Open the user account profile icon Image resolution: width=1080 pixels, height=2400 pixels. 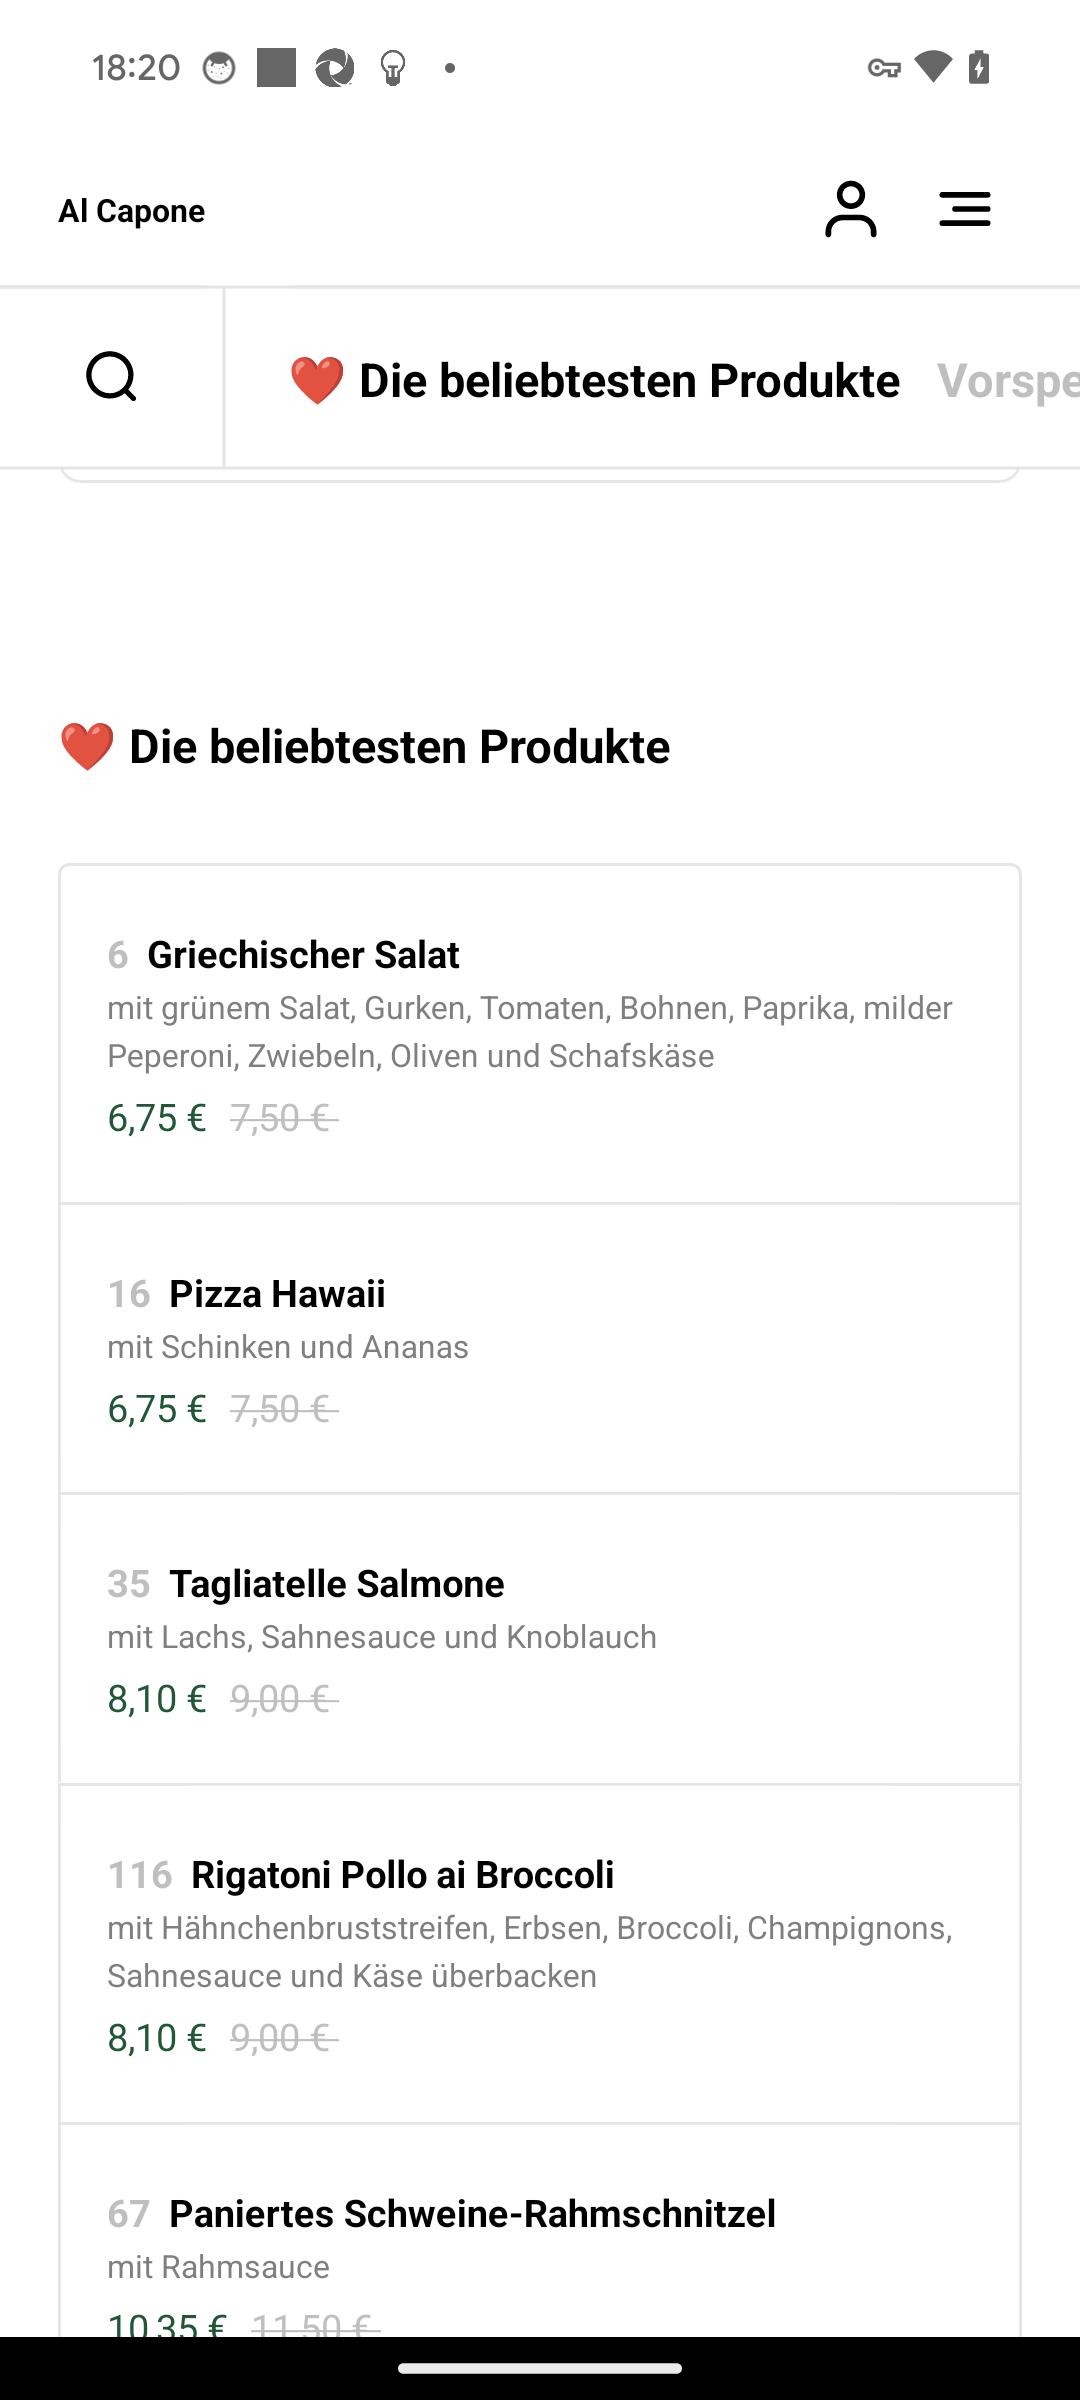click(x=851, y=210)
